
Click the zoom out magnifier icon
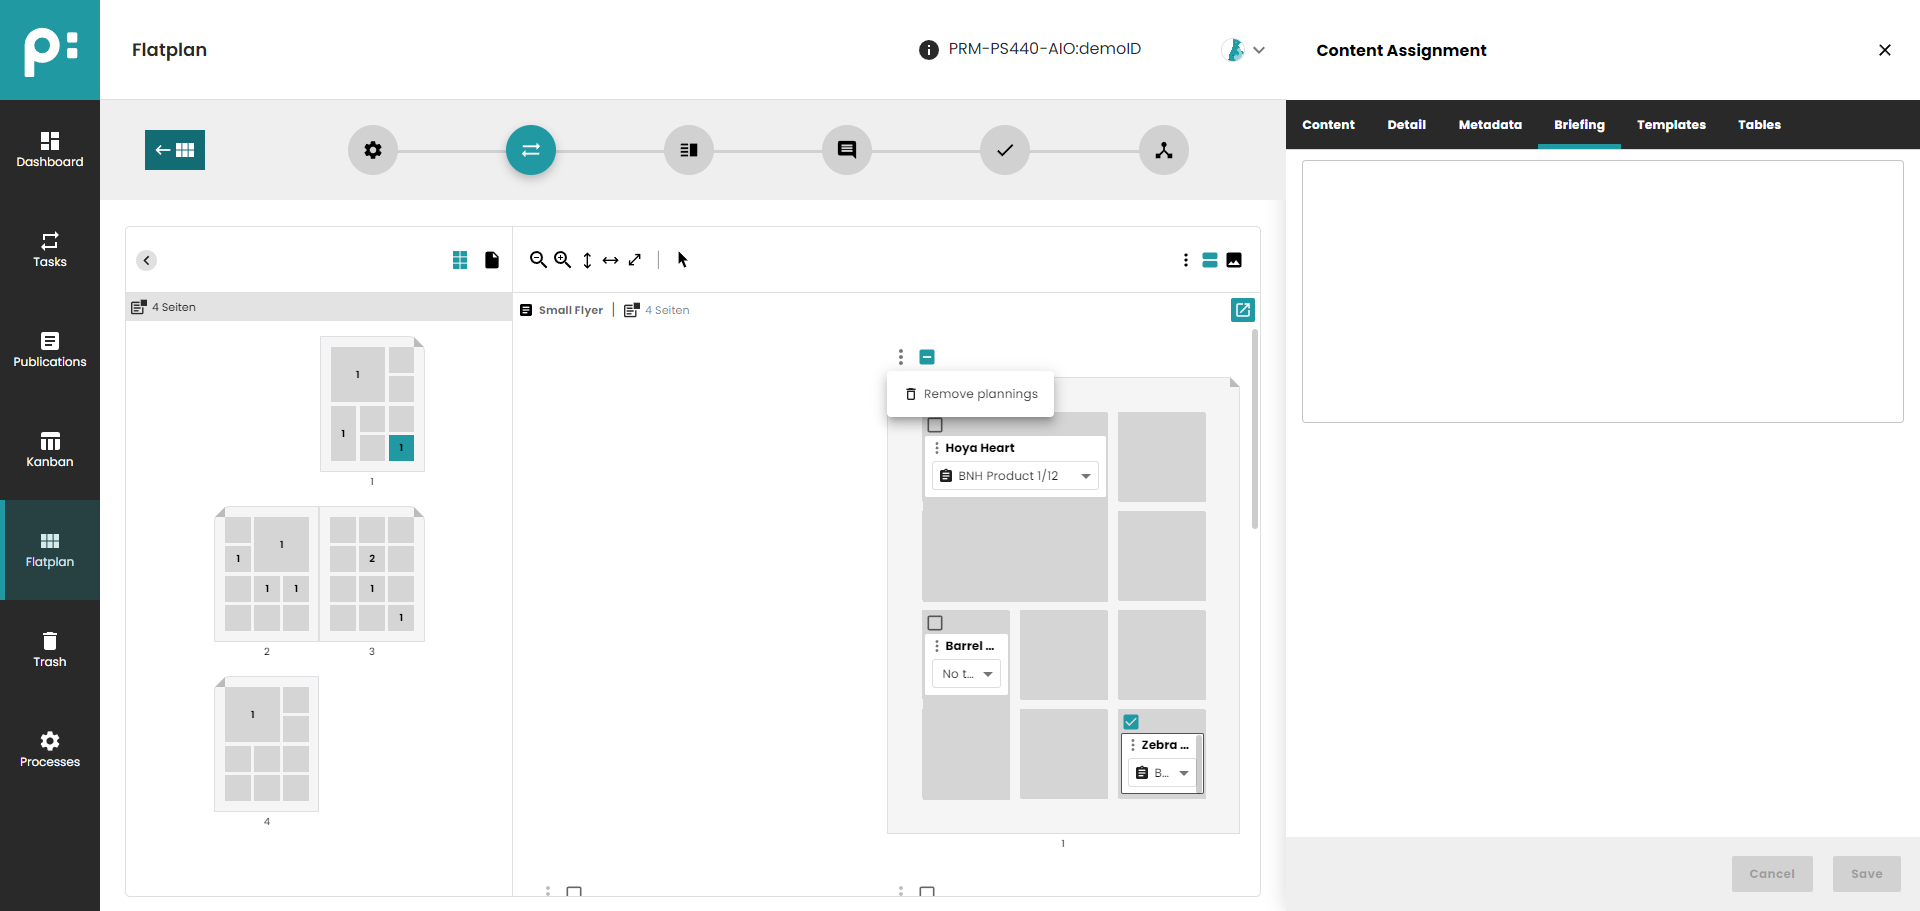coord(538,260)
